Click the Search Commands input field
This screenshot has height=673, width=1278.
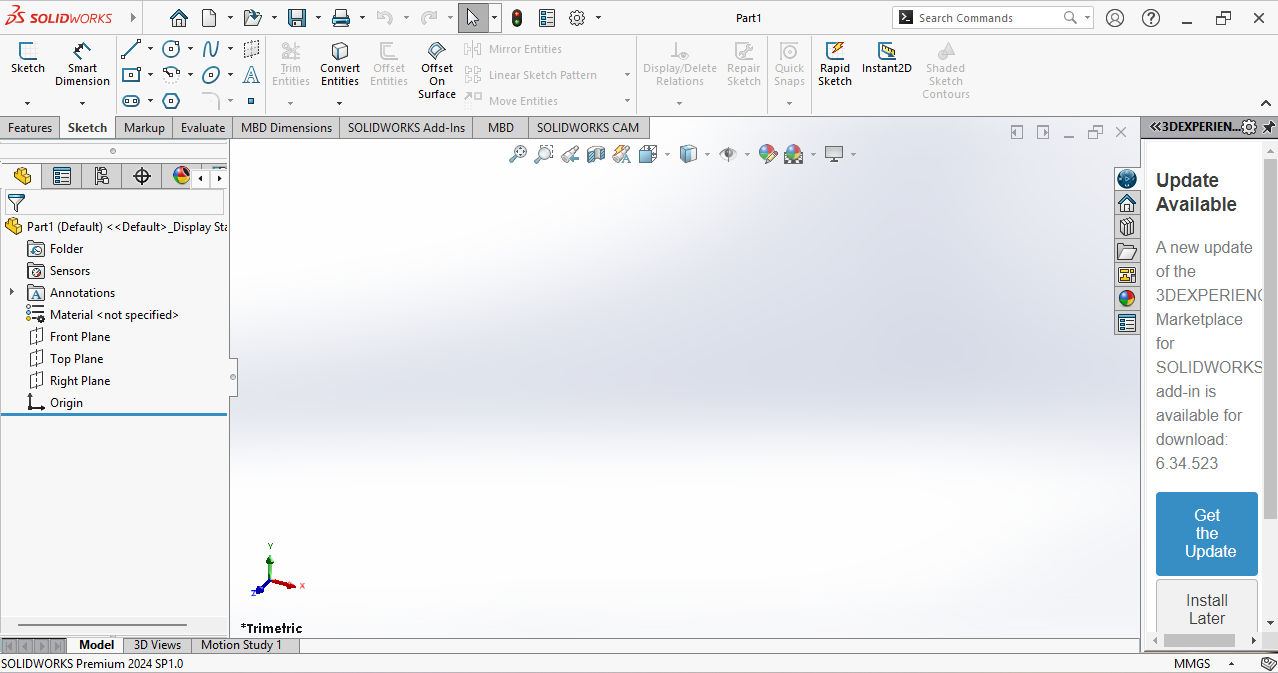[x=985, y=18]
